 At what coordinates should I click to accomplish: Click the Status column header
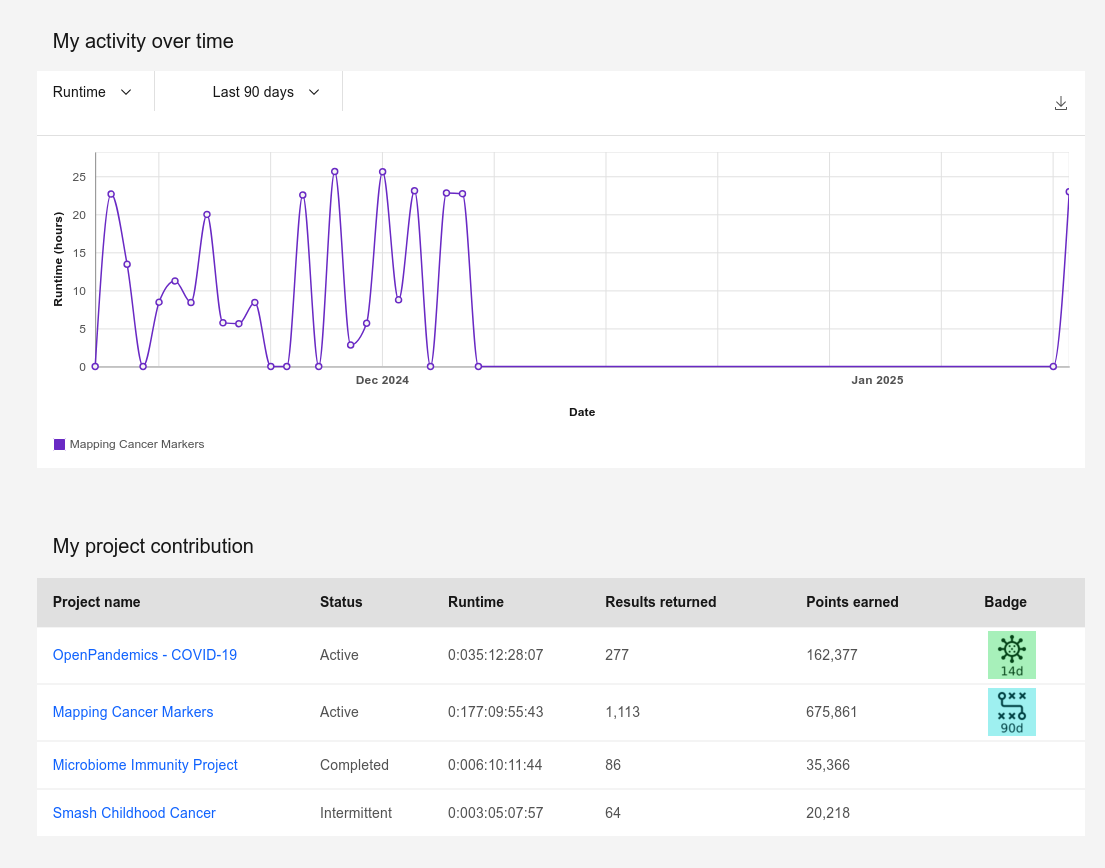pos(341,602)
